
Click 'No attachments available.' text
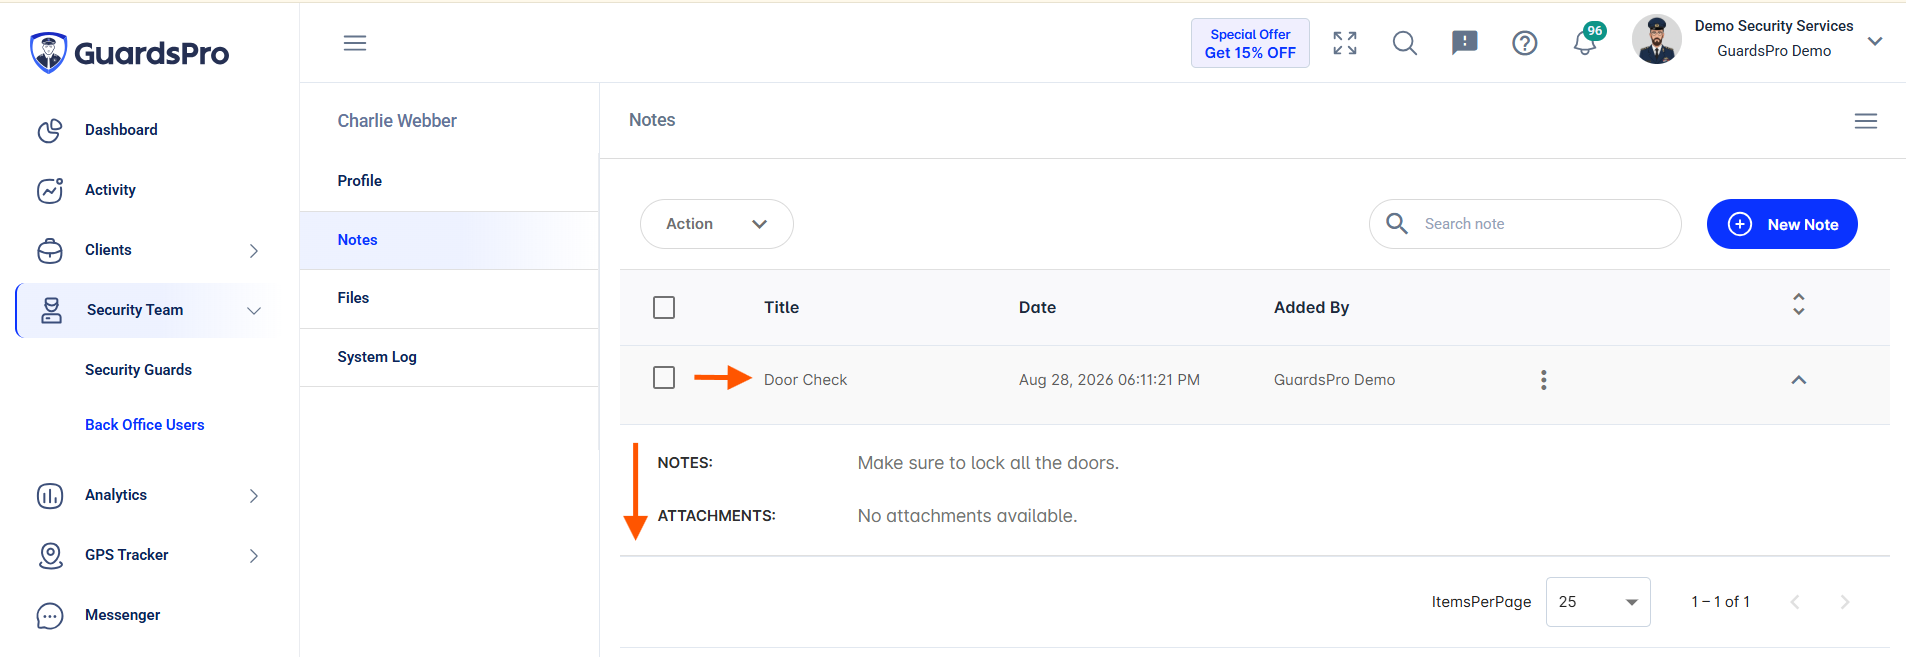tap(967, 516)
